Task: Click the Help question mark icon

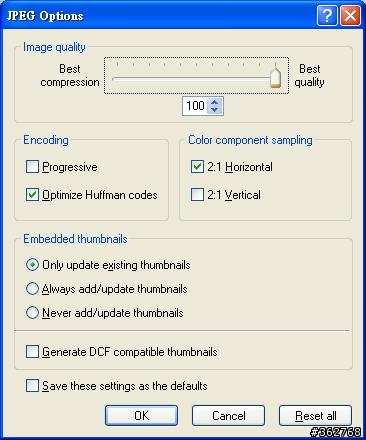Action: (327, 16)
